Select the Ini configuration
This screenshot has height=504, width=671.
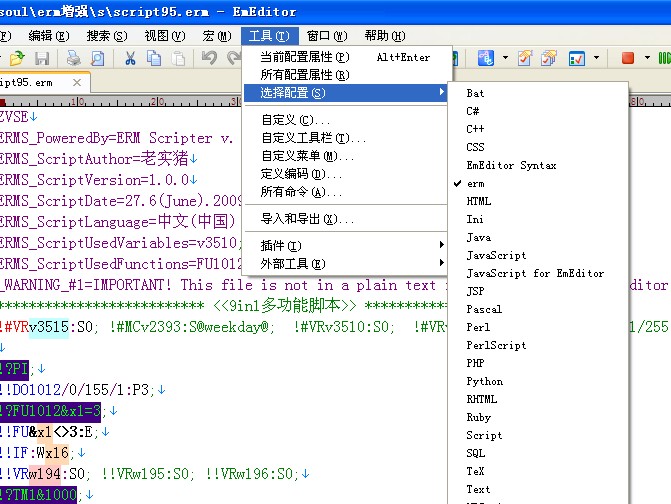tap(538, 219)
